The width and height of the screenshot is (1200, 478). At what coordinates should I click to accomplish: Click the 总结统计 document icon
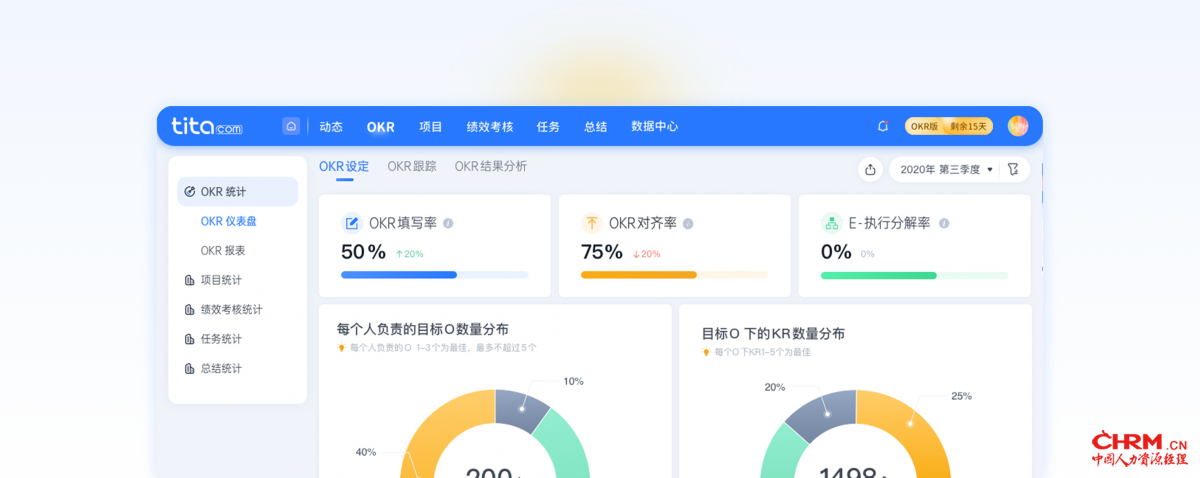tap(190, 368)
